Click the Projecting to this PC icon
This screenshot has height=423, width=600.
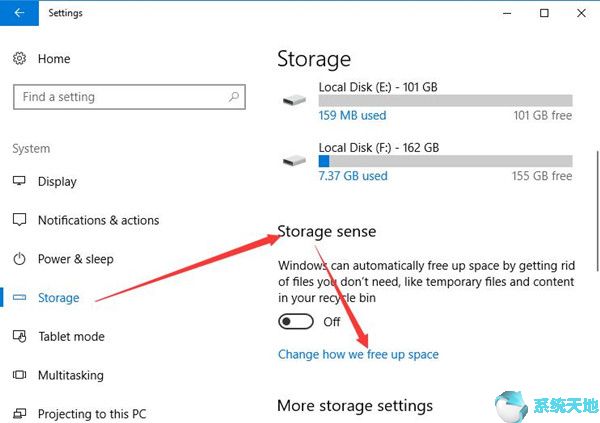click(20, 414)
